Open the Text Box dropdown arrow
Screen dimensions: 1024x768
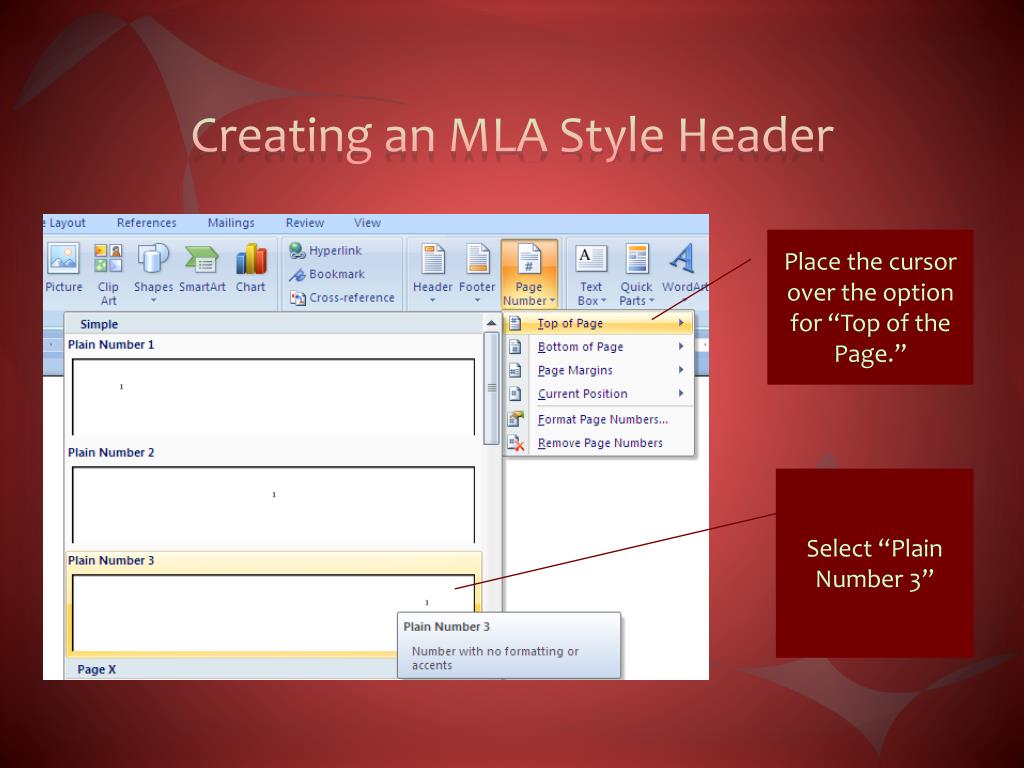click(603, 300)
